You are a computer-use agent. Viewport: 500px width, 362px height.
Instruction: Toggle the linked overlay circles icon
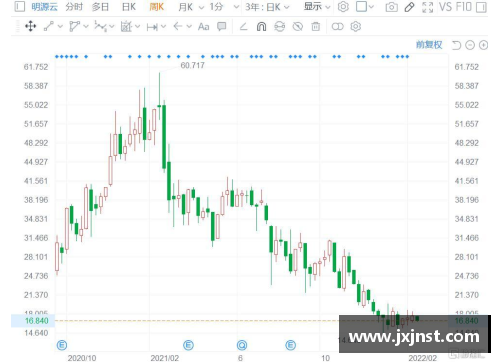point(337,26)
